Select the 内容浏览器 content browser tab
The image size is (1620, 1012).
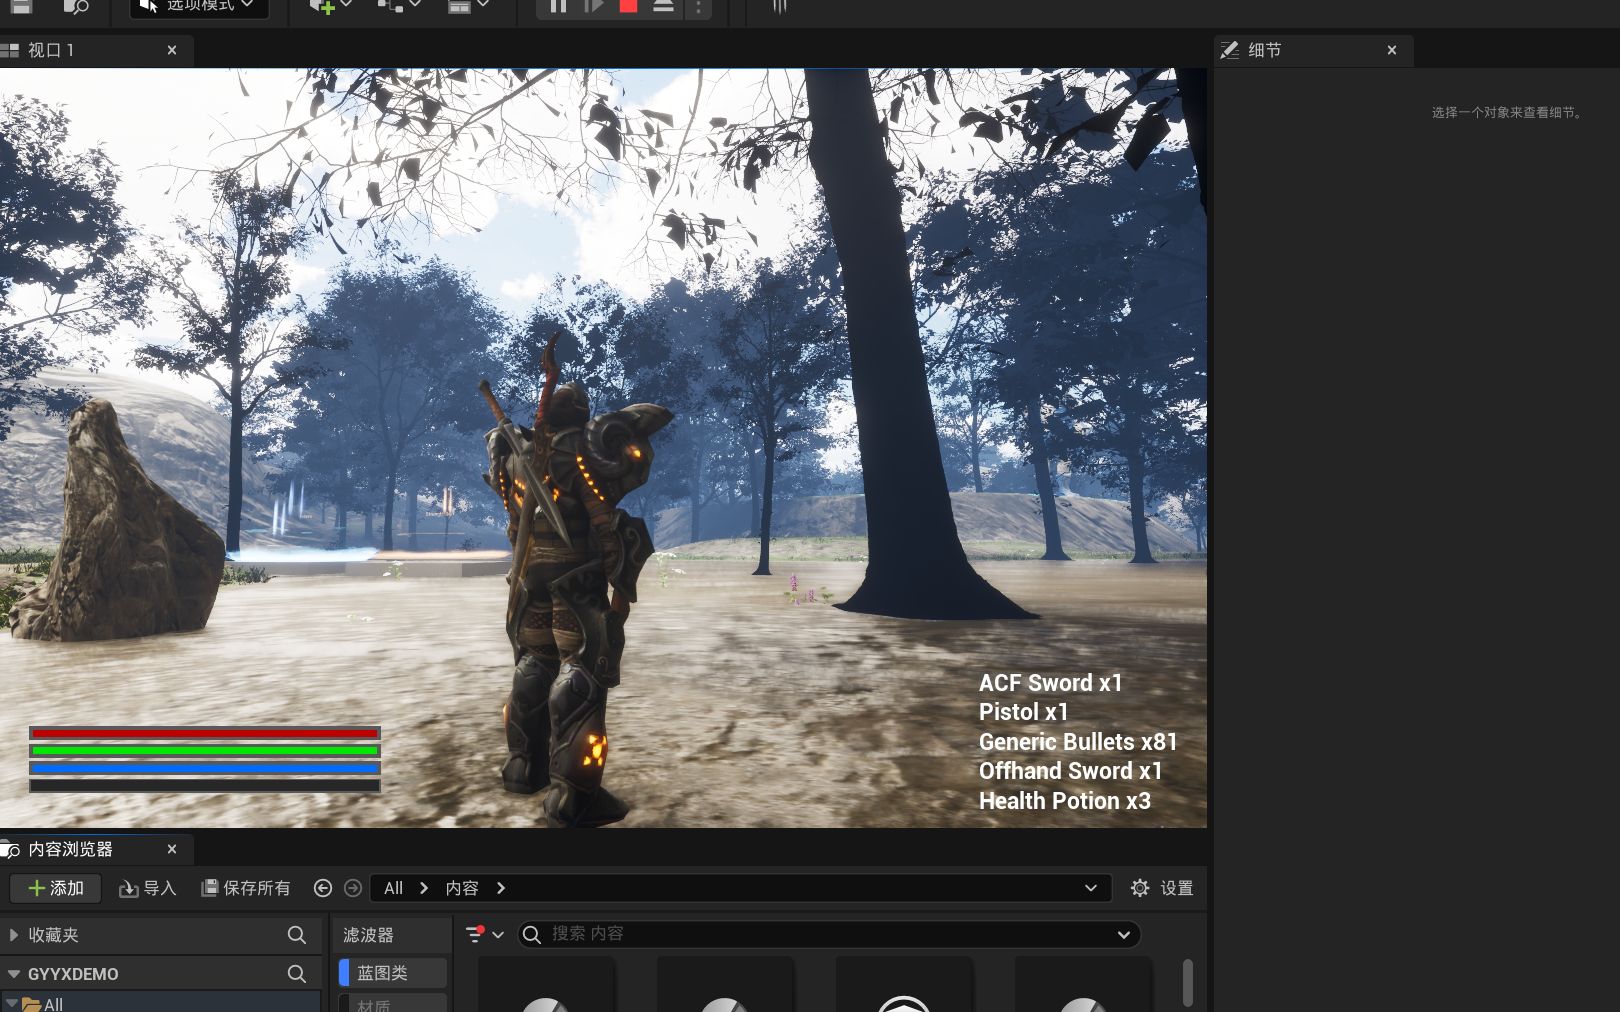pos(70,849)
